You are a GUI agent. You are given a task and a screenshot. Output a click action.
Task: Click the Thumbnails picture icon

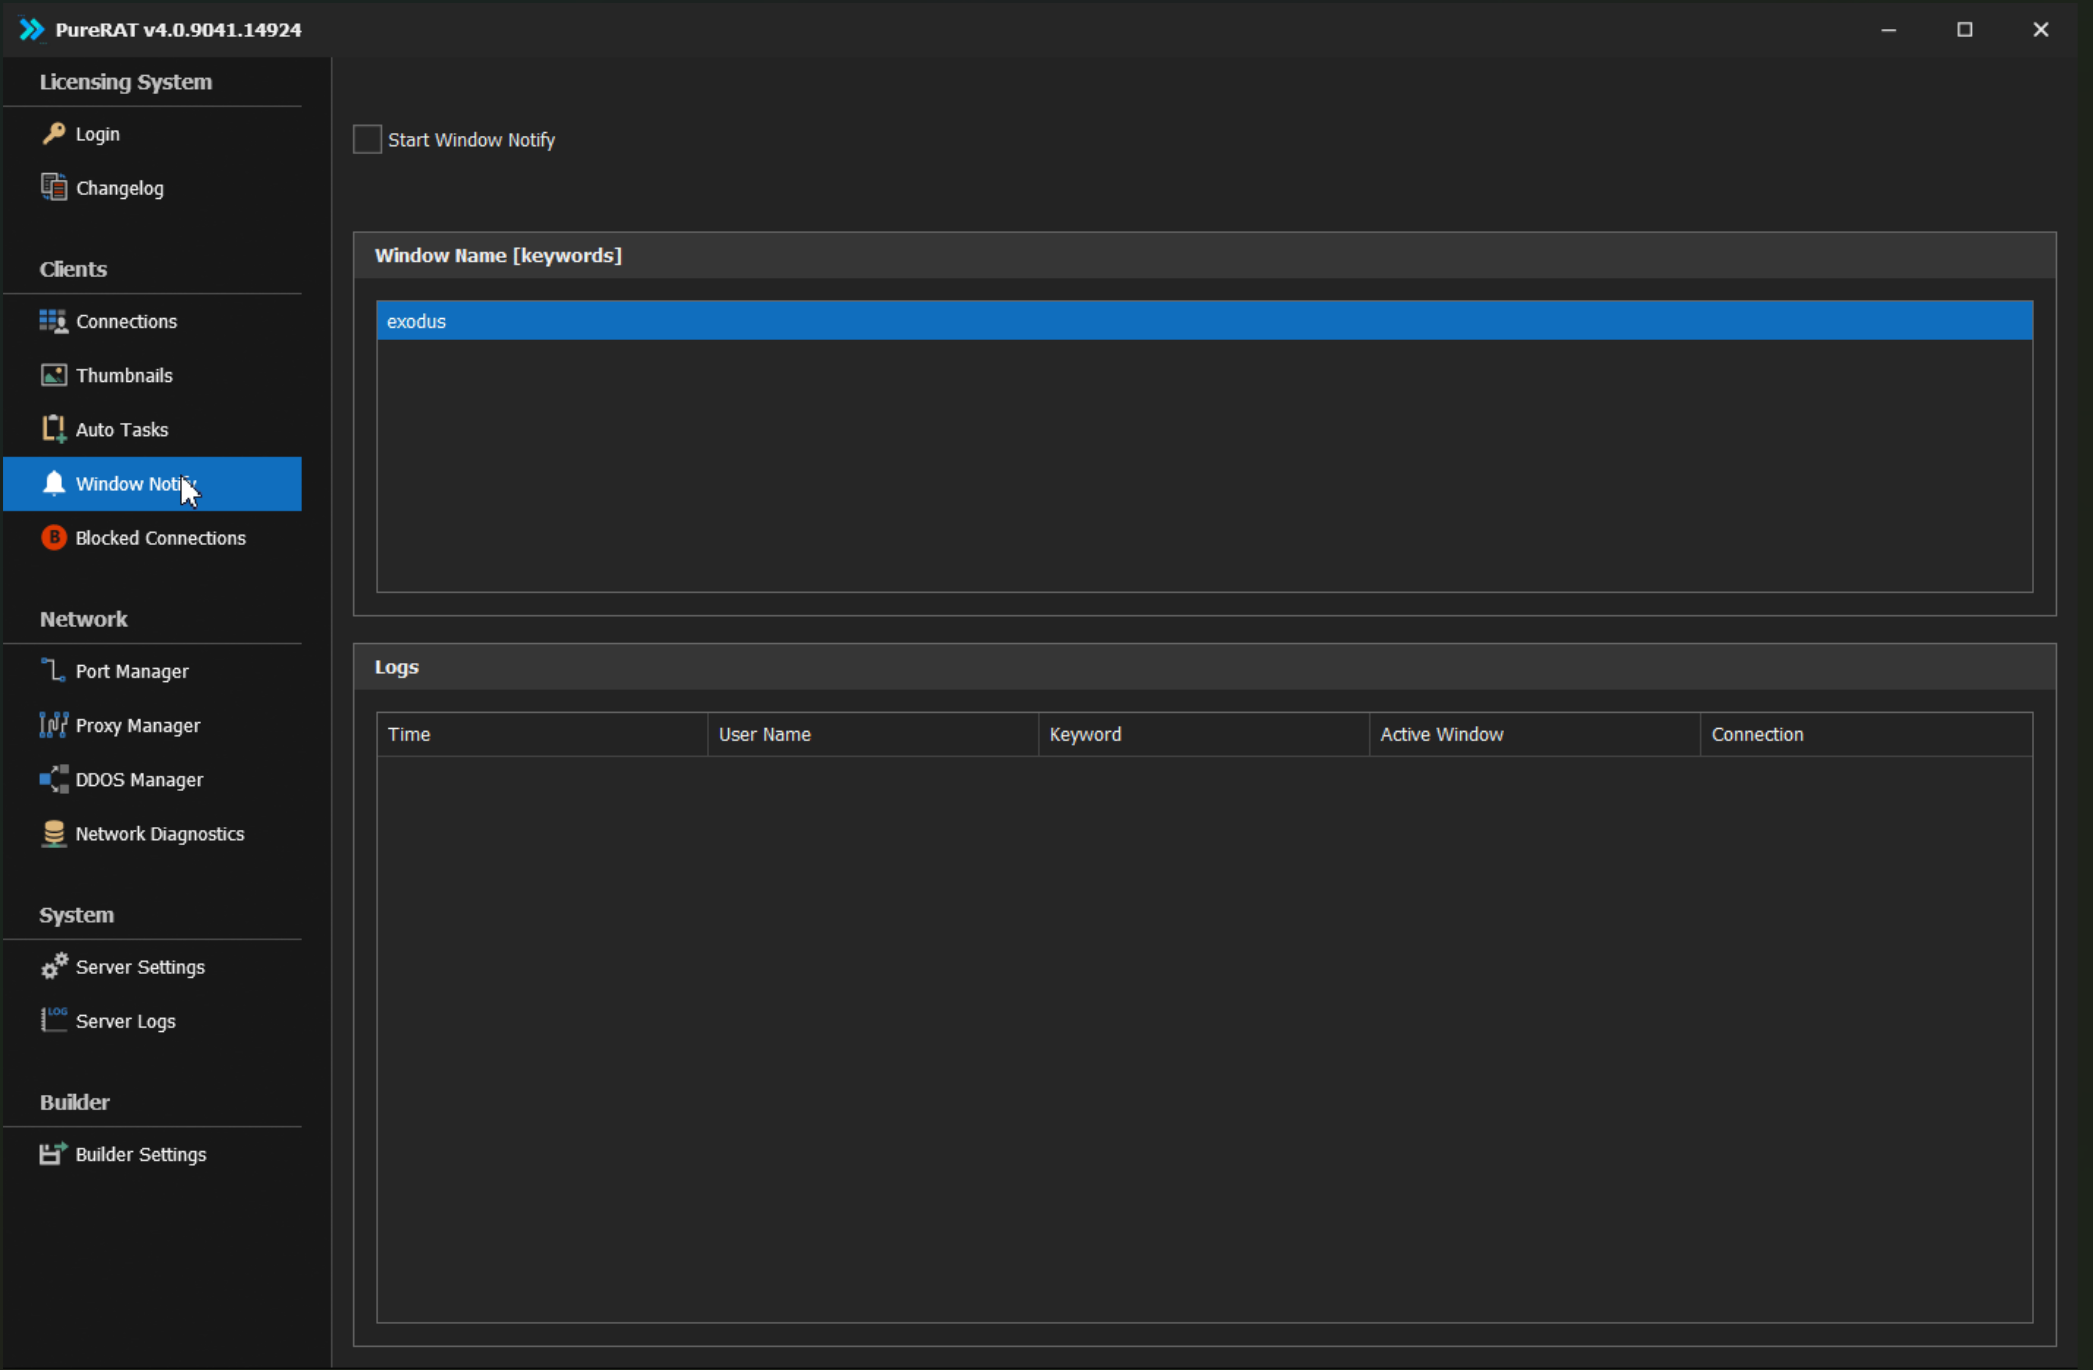(54, 375)
